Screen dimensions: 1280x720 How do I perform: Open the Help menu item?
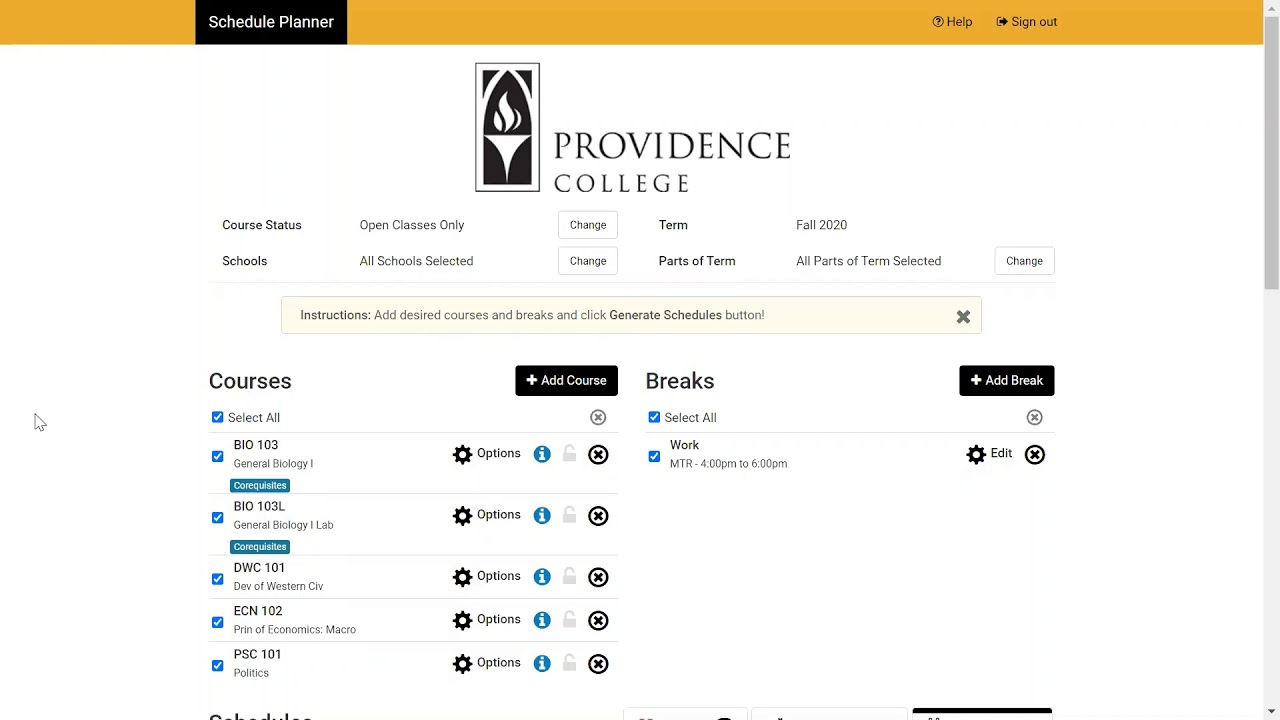952,22
